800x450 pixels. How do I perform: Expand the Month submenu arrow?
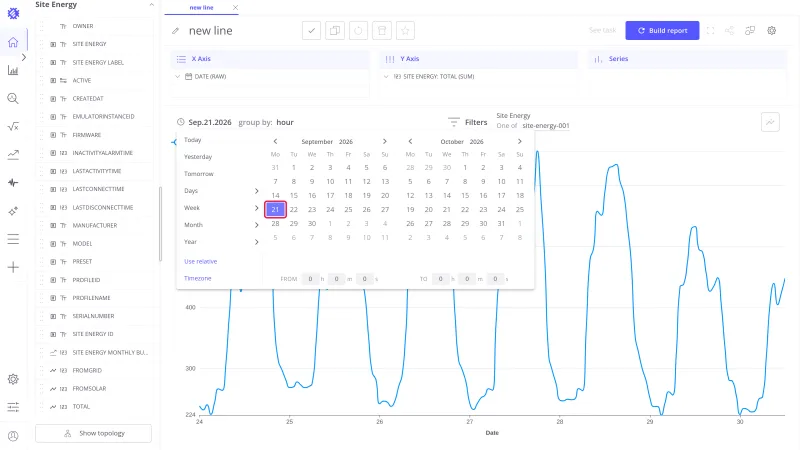click(257, 225)
